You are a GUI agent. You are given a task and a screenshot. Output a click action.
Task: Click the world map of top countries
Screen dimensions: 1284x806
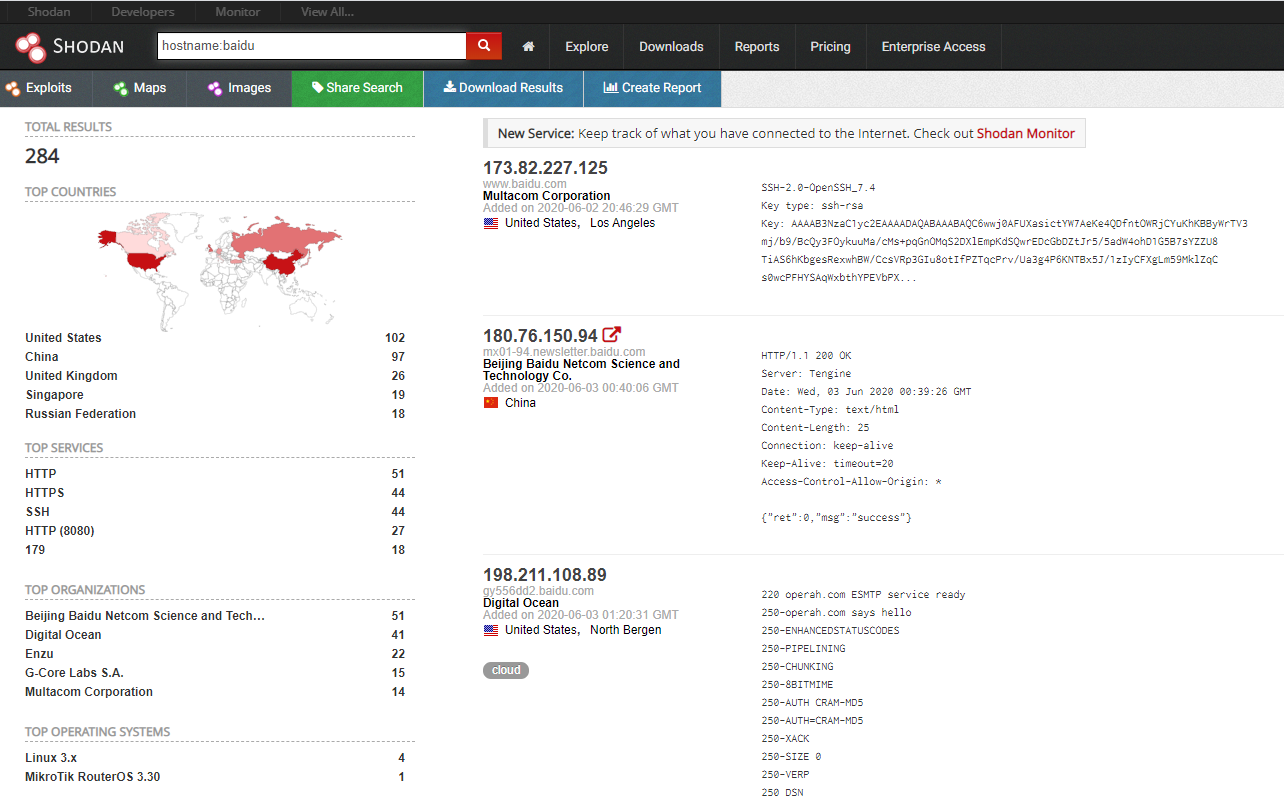tap(218, 269)
